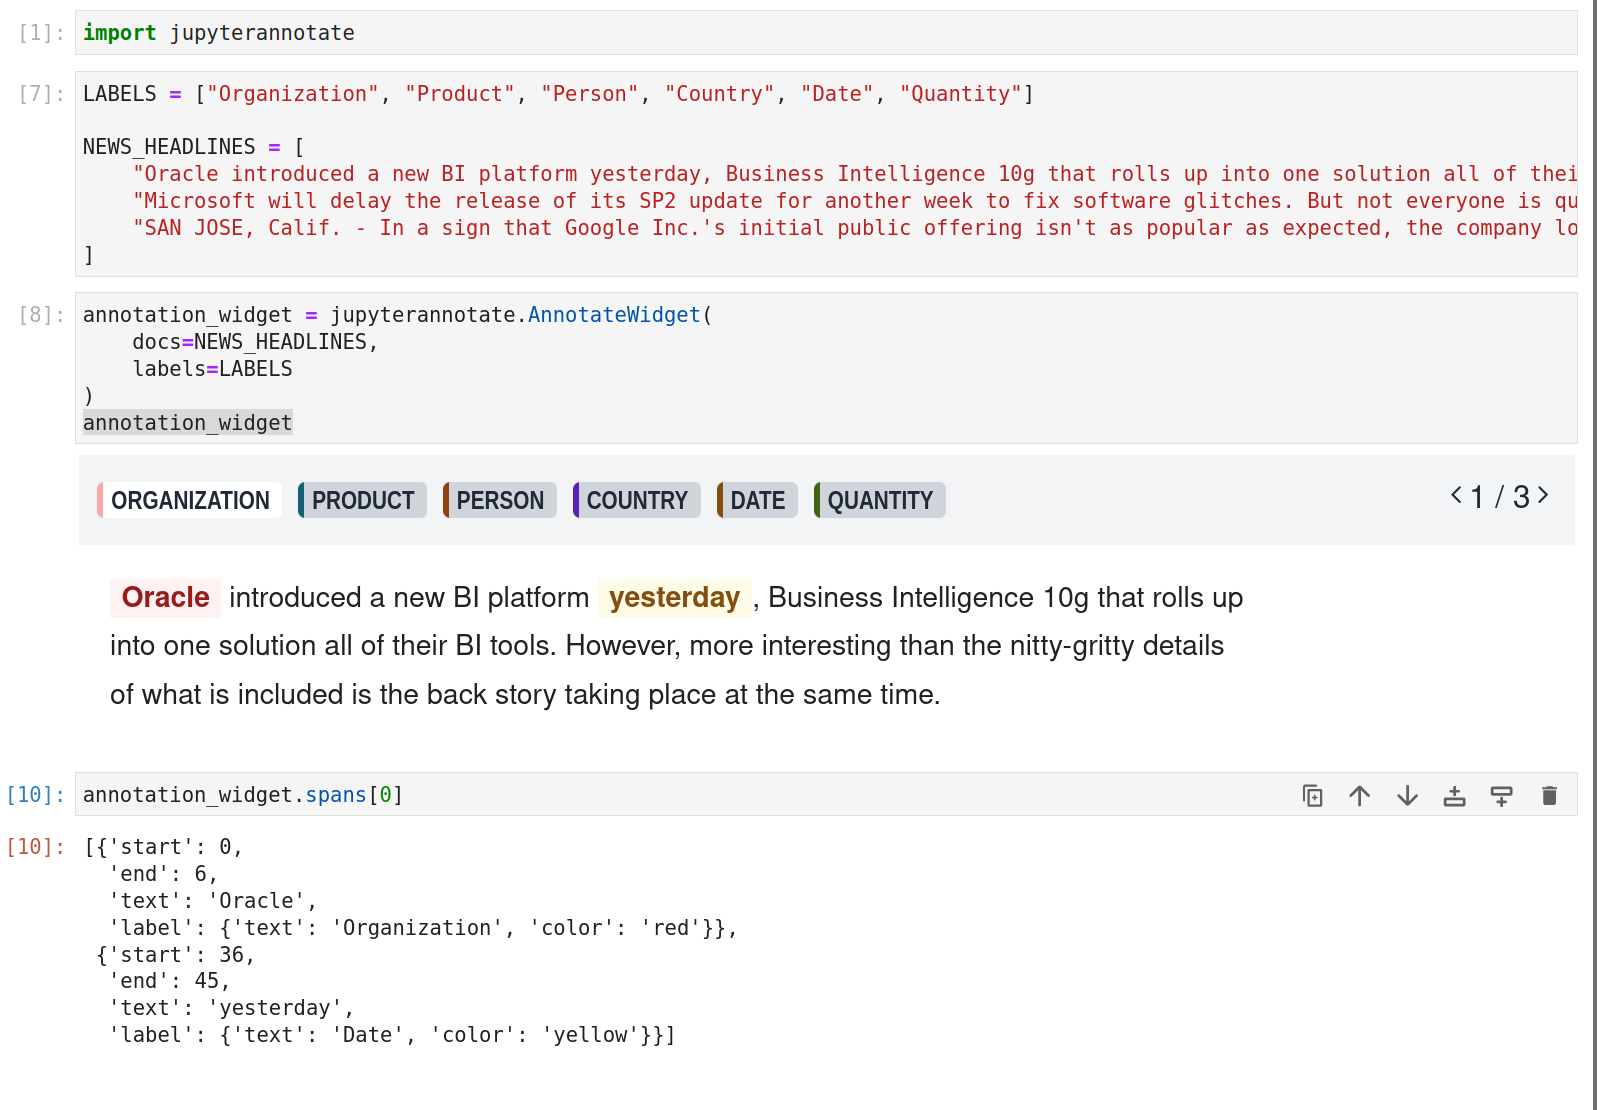Select the QUANTITY label
The width and height of the screenshot is (1597, 1110).
pyautogui.click(x=879, y=500)
